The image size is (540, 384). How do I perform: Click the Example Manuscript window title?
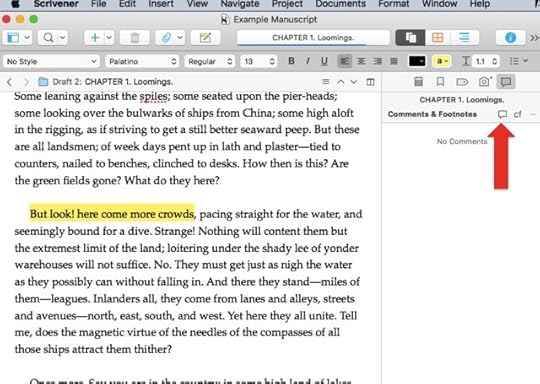[275, 19]
